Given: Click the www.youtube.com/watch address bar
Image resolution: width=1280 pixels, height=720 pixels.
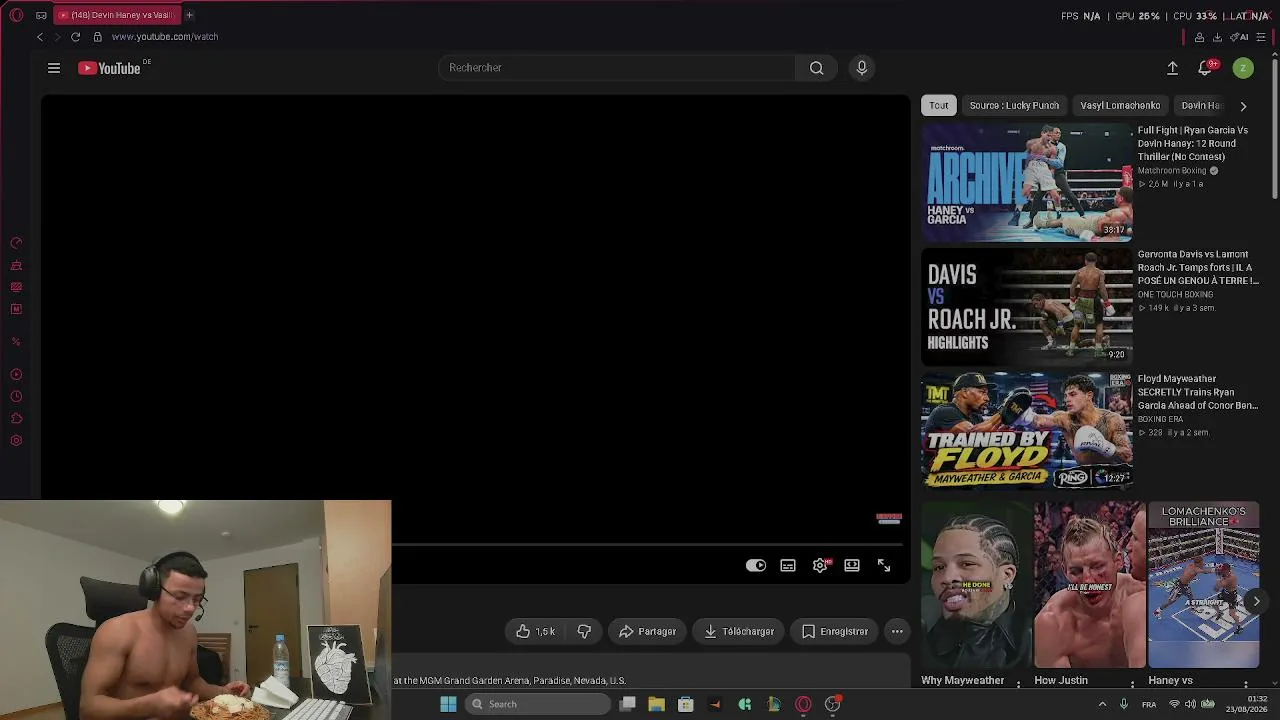Looking at the screenshot, I should [165, 37].
